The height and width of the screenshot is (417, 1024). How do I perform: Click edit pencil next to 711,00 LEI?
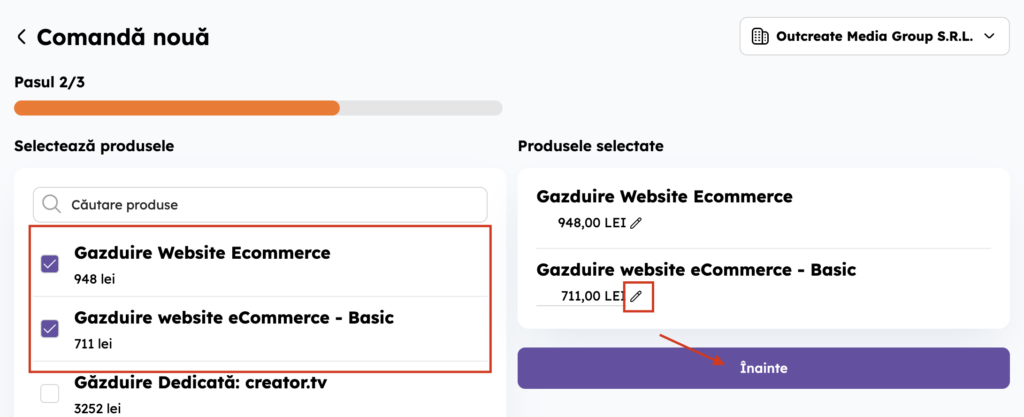tap(637, 296)
